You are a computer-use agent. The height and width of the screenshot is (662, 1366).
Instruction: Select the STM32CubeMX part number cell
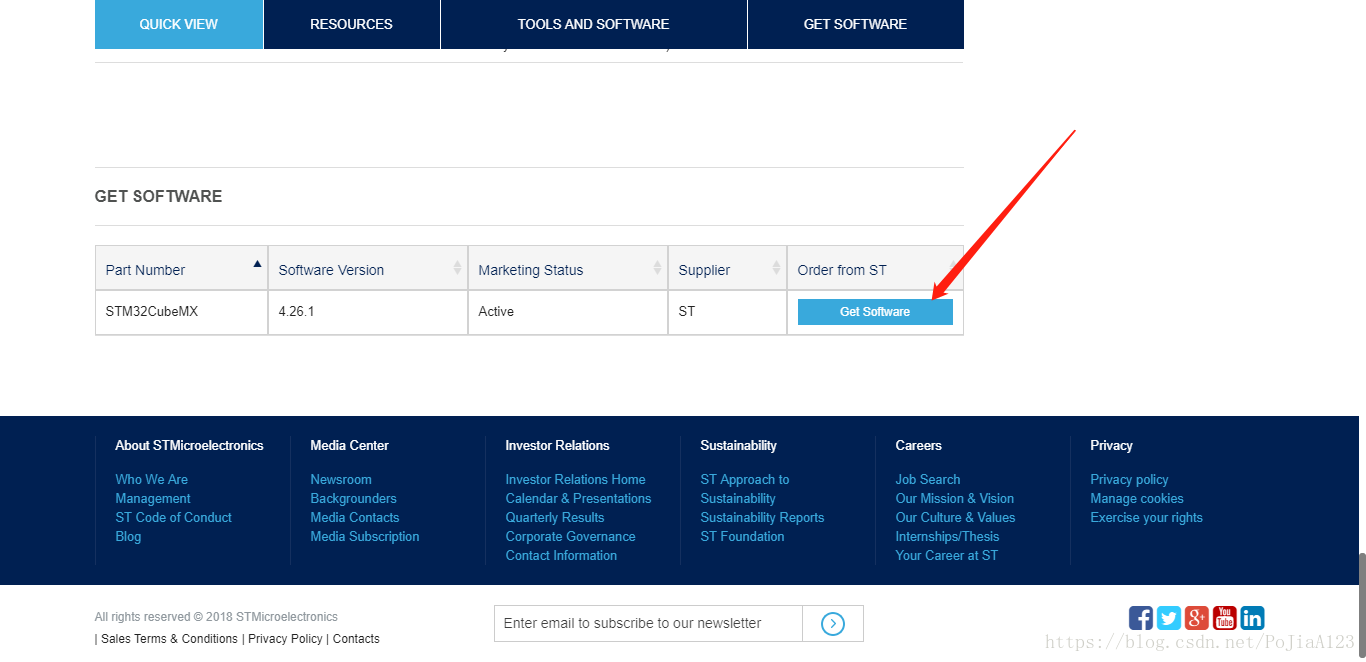[x=182, y=313]
